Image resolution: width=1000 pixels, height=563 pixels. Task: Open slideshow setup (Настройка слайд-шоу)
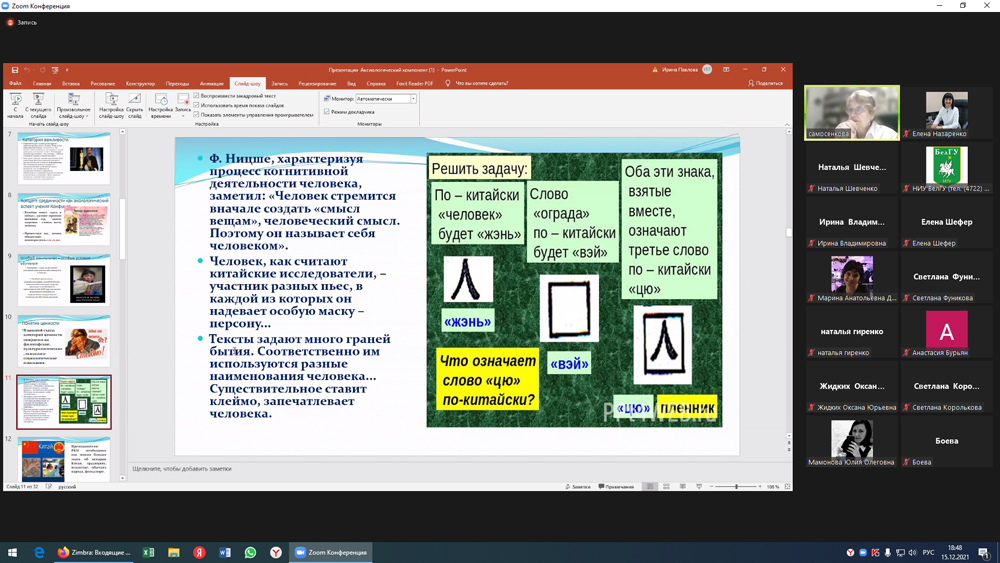point(111,102)
